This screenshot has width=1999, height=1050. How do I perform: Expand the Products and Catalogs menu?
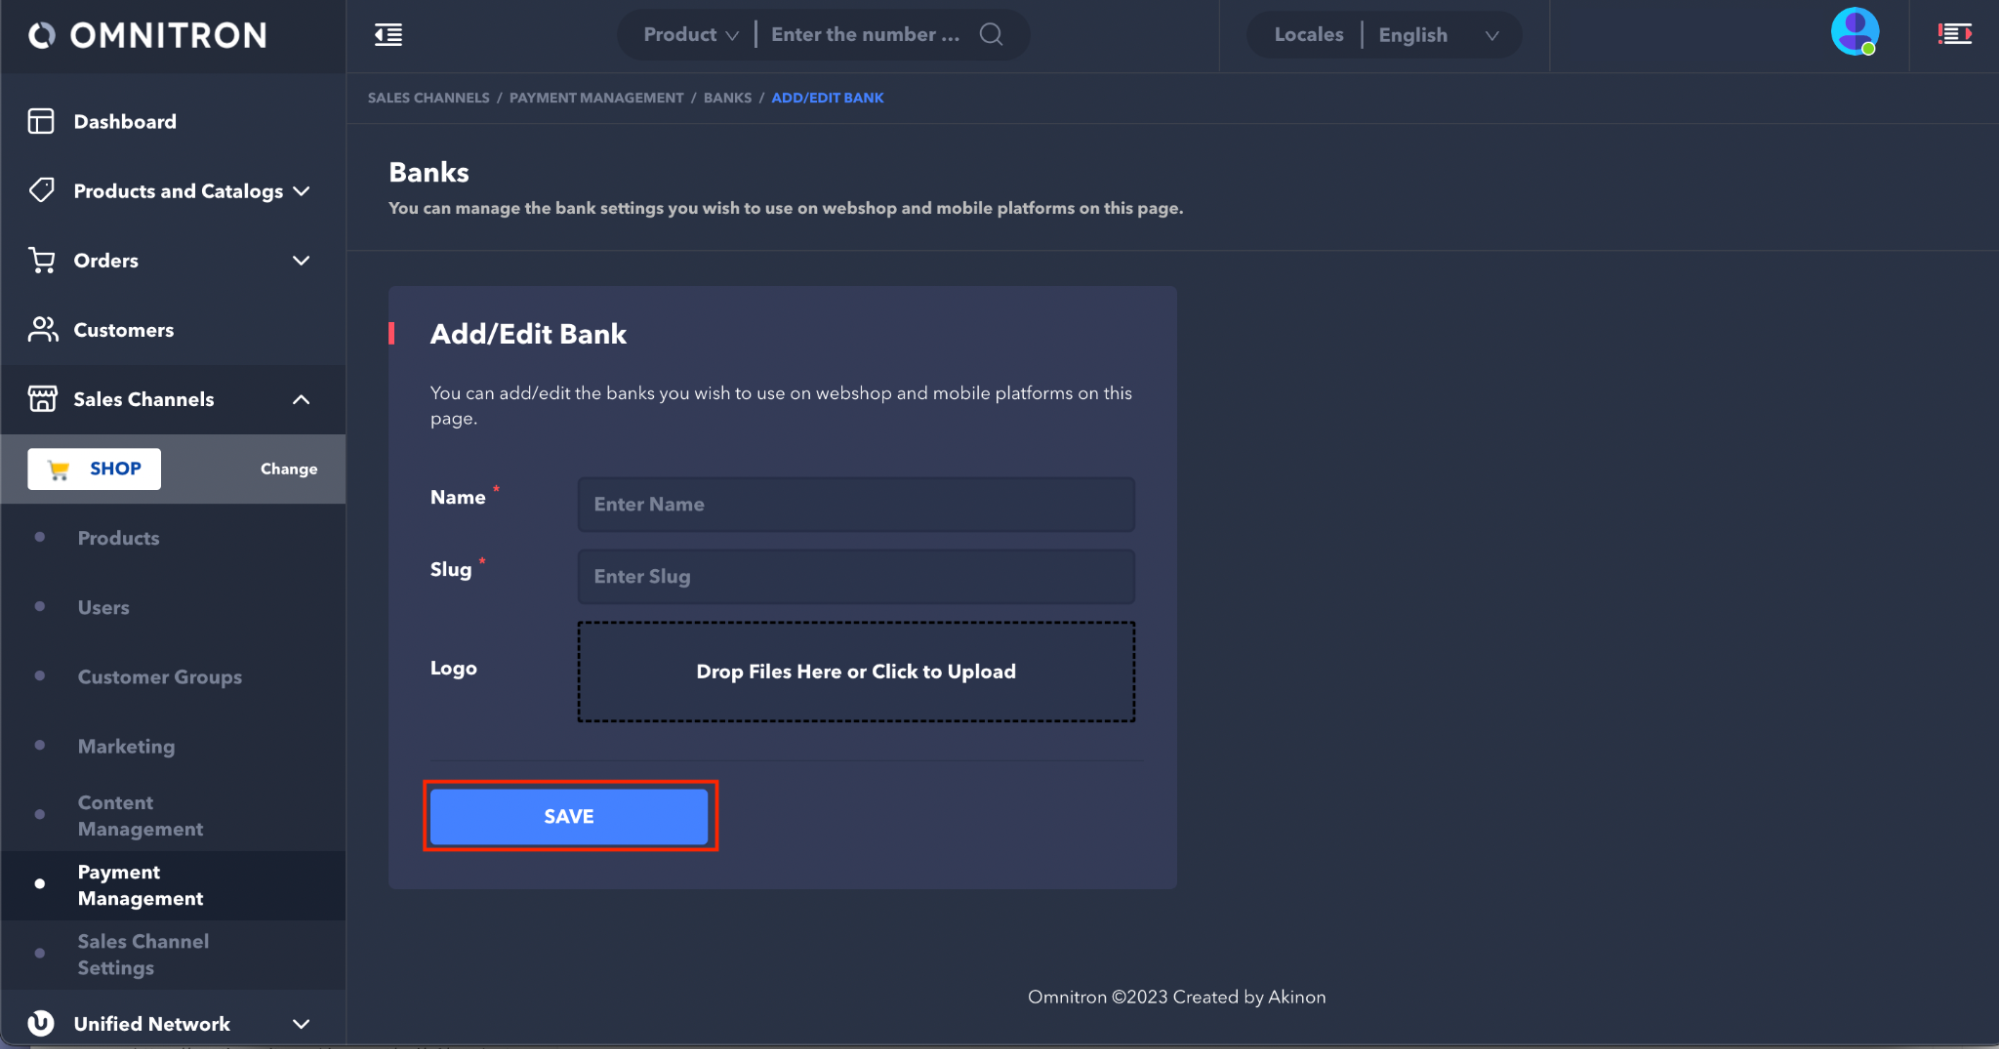click(x=301, y=191)
